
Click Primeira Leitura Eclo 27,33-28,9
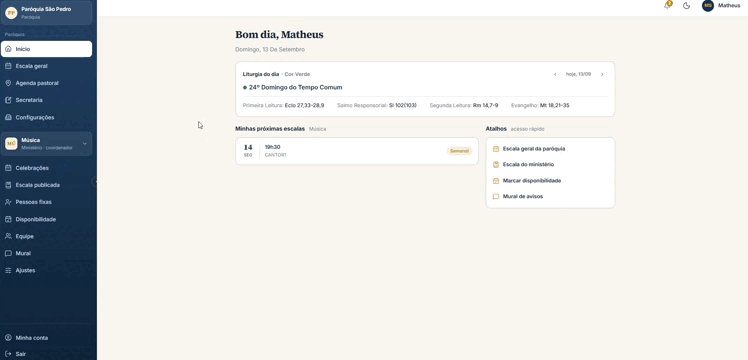283,105
